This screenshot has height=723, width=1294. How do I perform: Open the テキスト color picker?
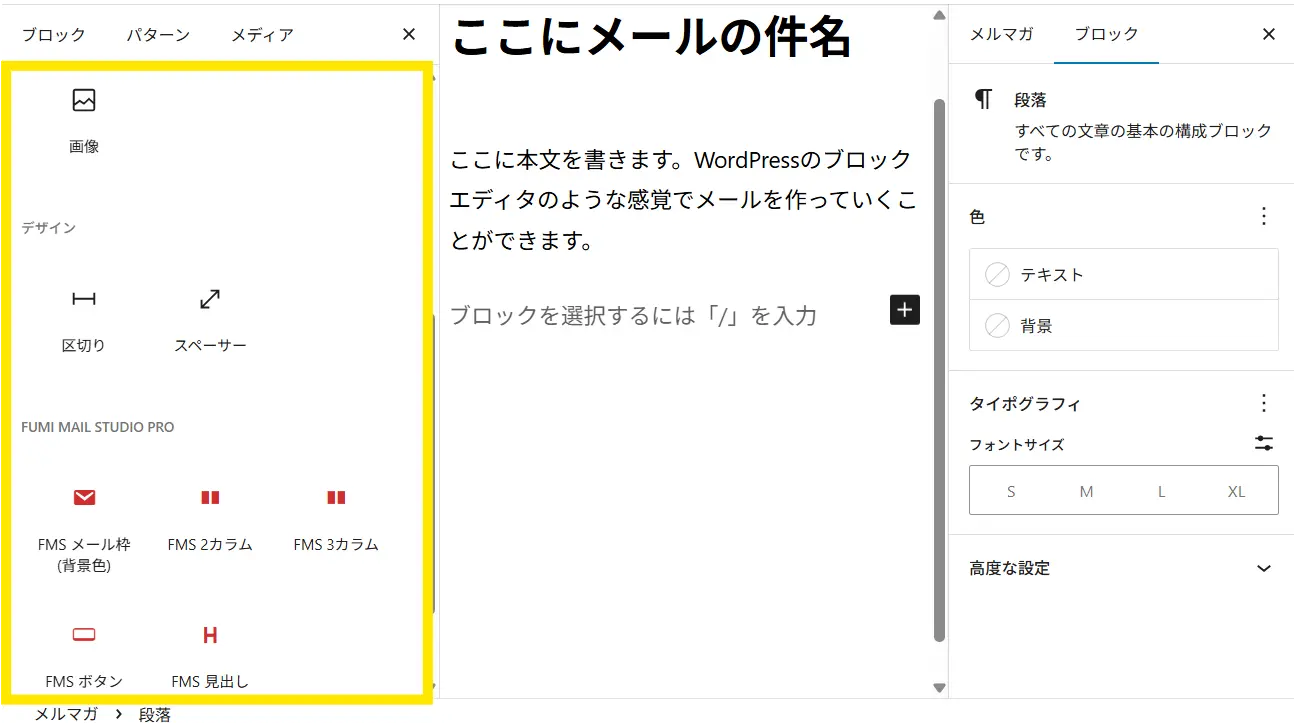1123,275
